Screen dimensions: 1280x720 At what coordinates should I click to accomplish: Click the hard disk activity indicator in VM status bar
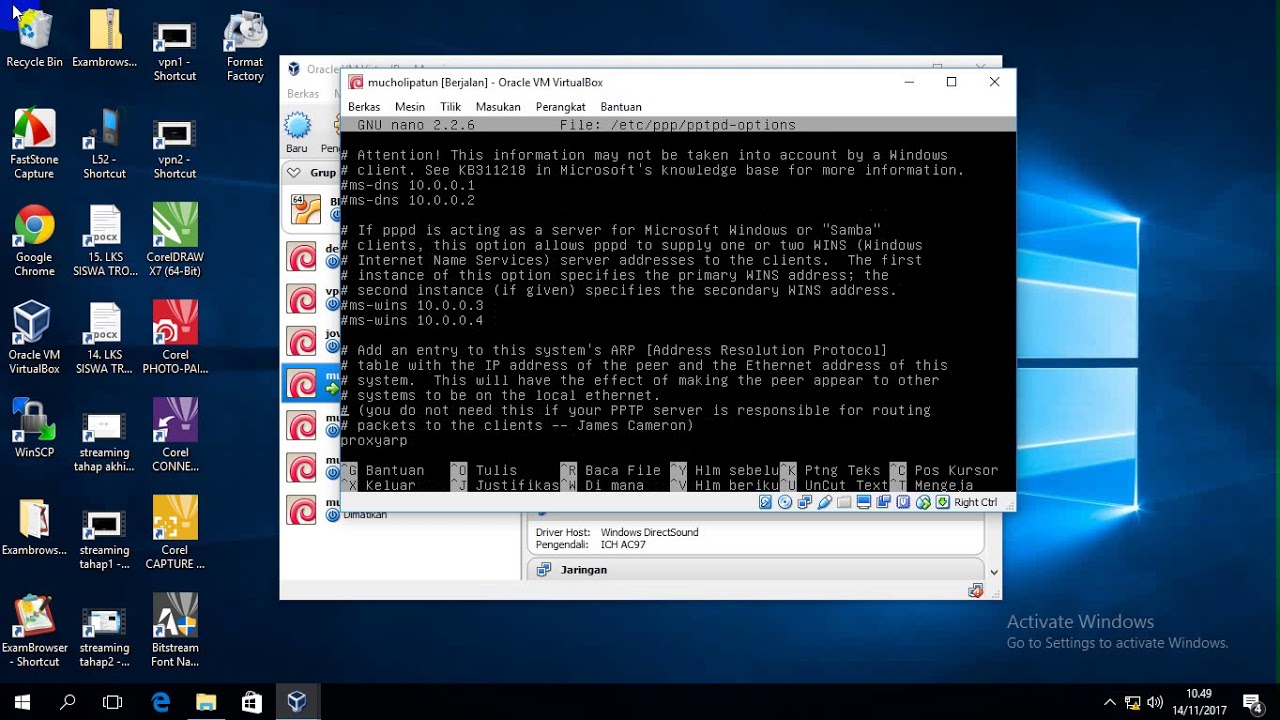pyautogui.click(x=766, y=502)
